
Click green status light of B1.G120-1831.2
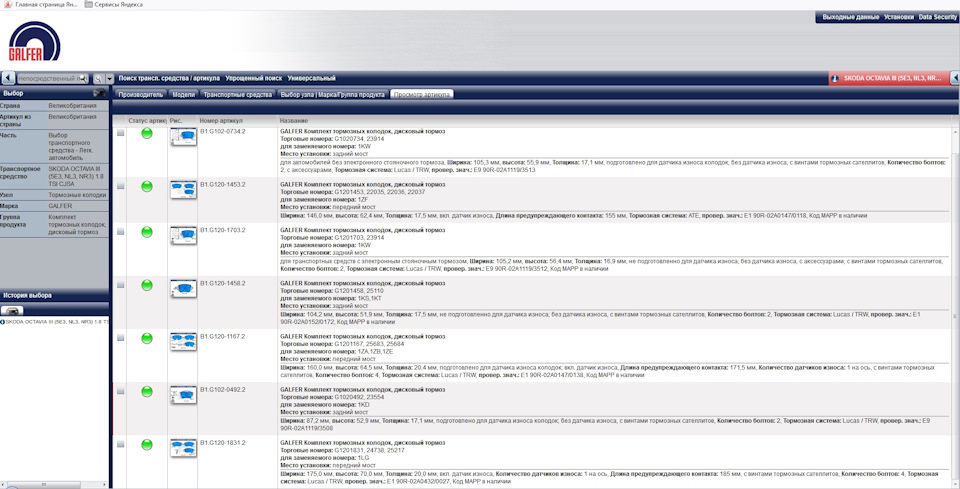tap(147, 444)
